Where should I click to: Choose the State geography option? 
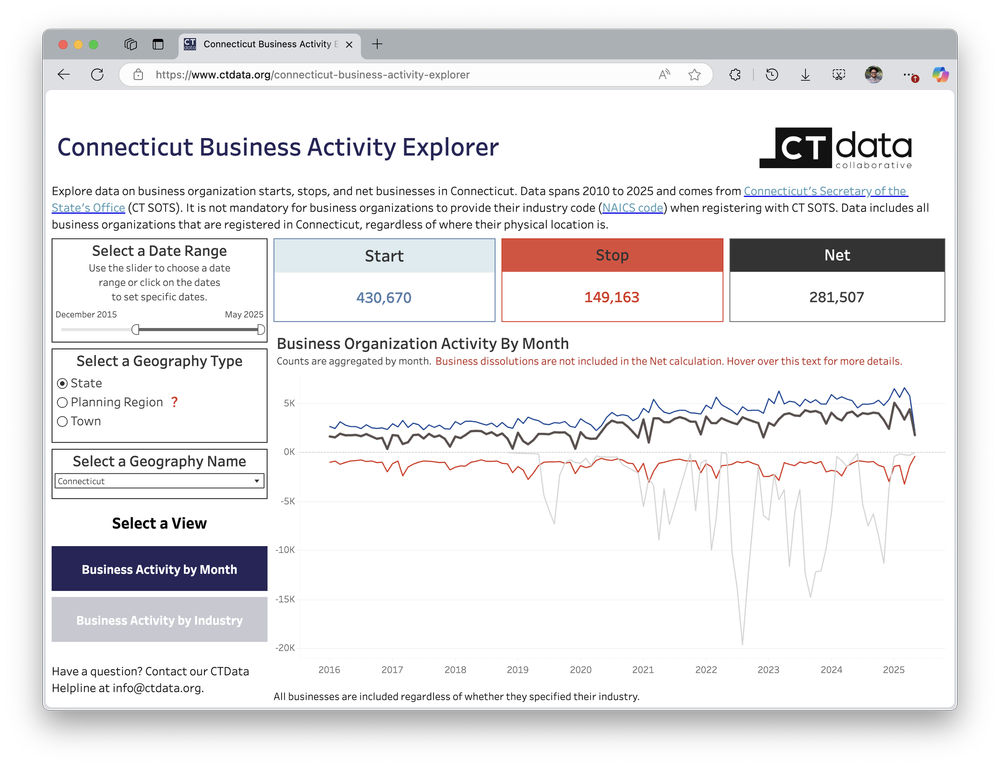pos(62,383)
